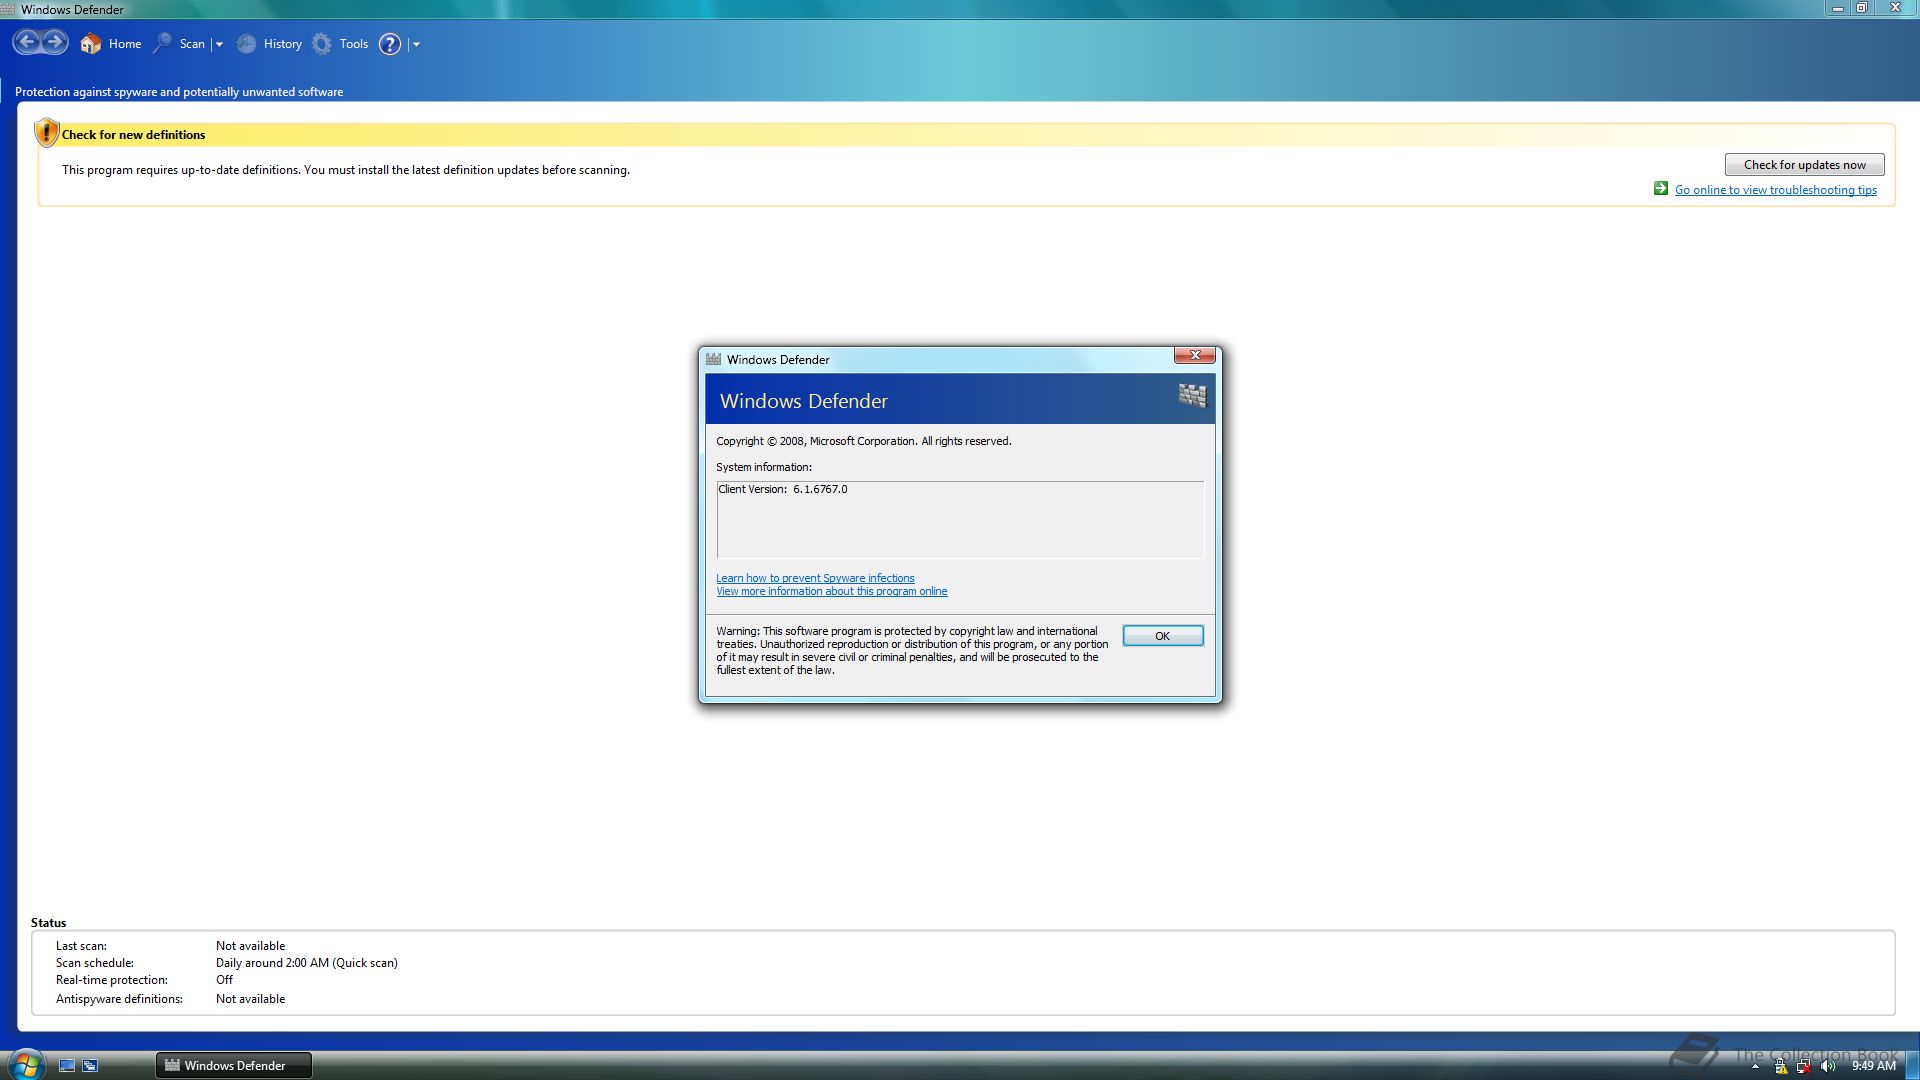
Task: Open the 9:49 AM taskbar clock
Action: click(1873, 1066)
